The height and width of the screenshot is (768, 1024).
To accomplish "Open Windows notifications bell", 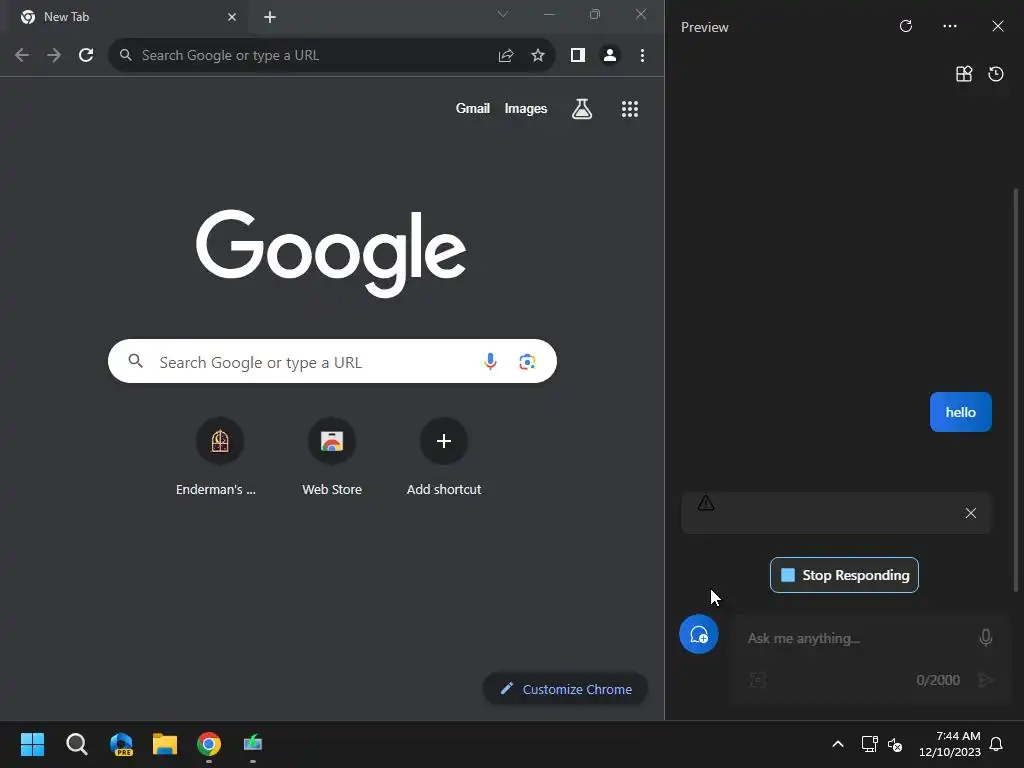I will [997, 744].
